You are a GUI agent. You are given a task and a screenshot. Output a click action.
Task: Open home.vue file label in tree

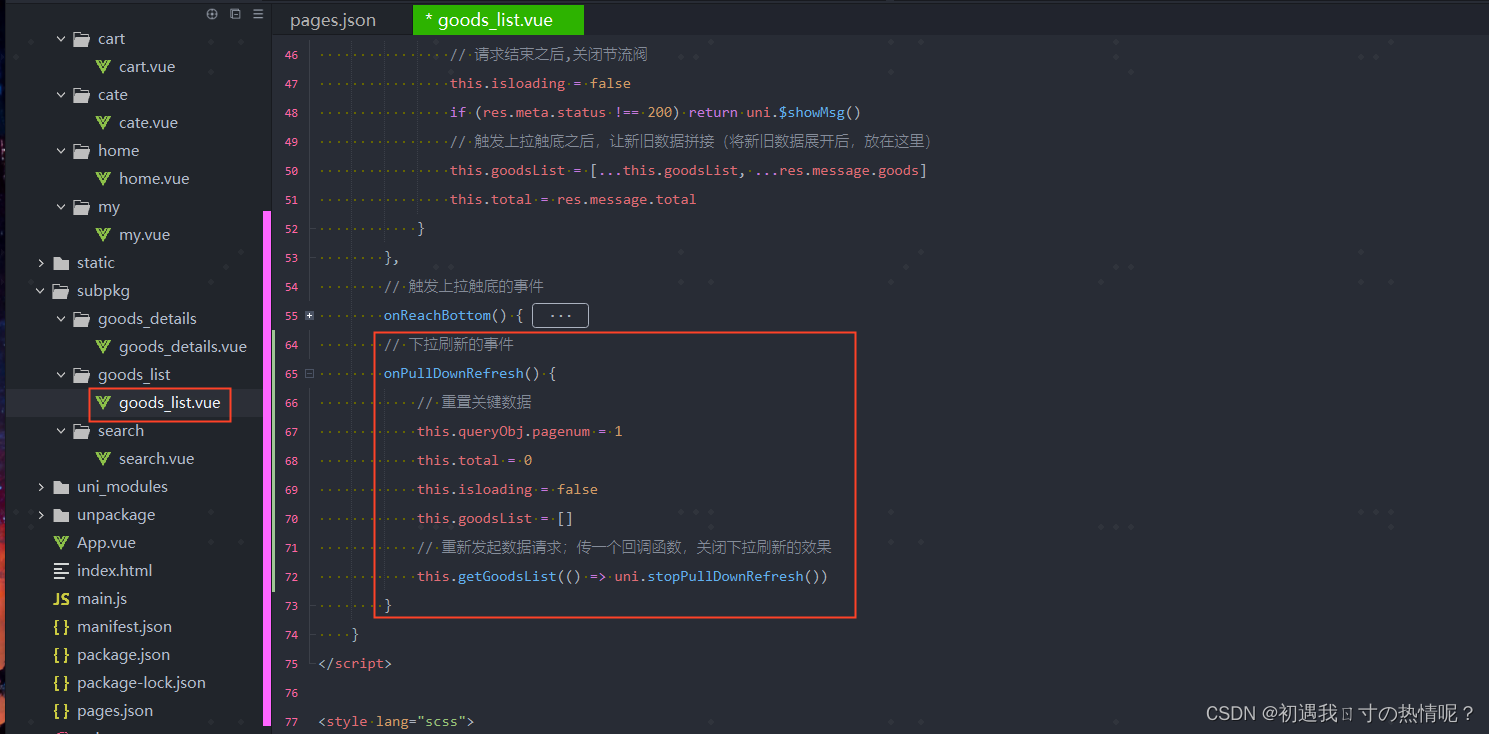154,179
